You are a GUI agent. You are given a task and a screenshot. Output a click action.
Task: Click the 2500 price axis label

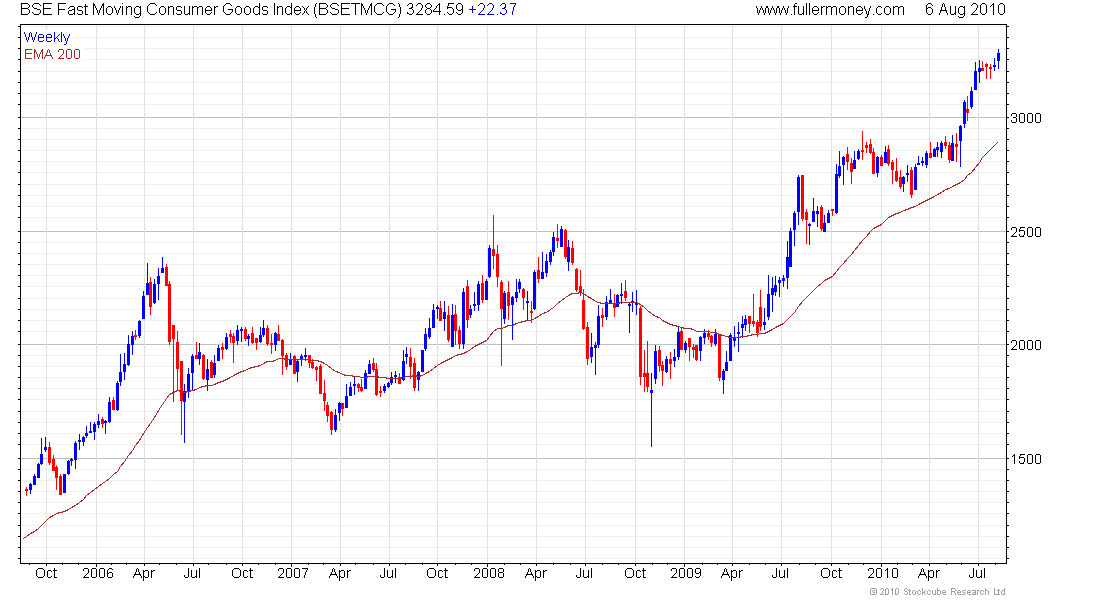[1026, 232]
